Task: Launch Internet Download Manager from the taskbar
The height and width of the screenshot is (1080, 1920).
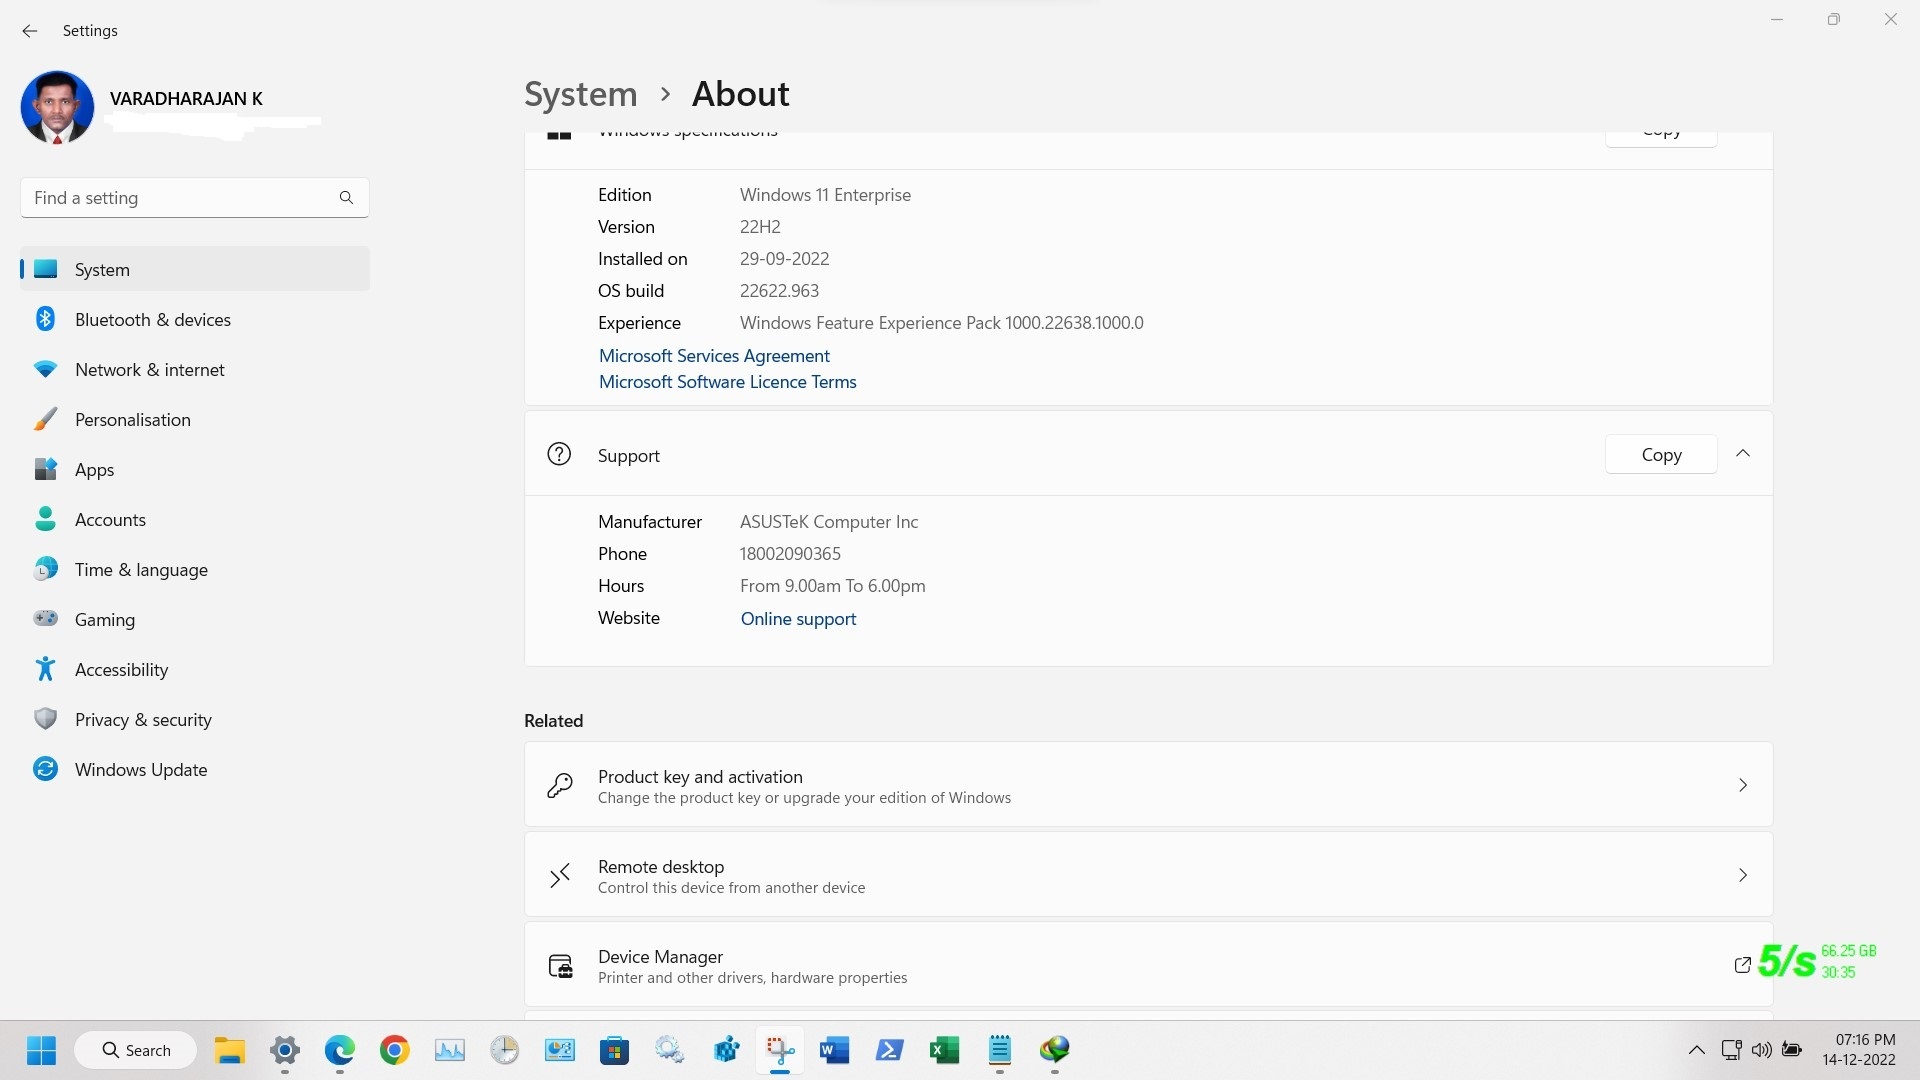Action: 1054,1050
